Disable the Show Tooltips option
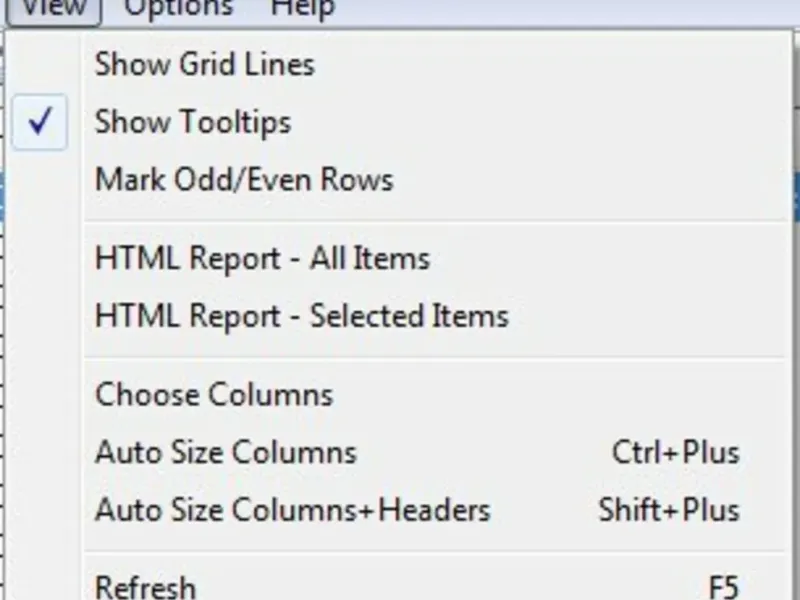Viewport: 800px width, 600px height. (x=192, y=123)
